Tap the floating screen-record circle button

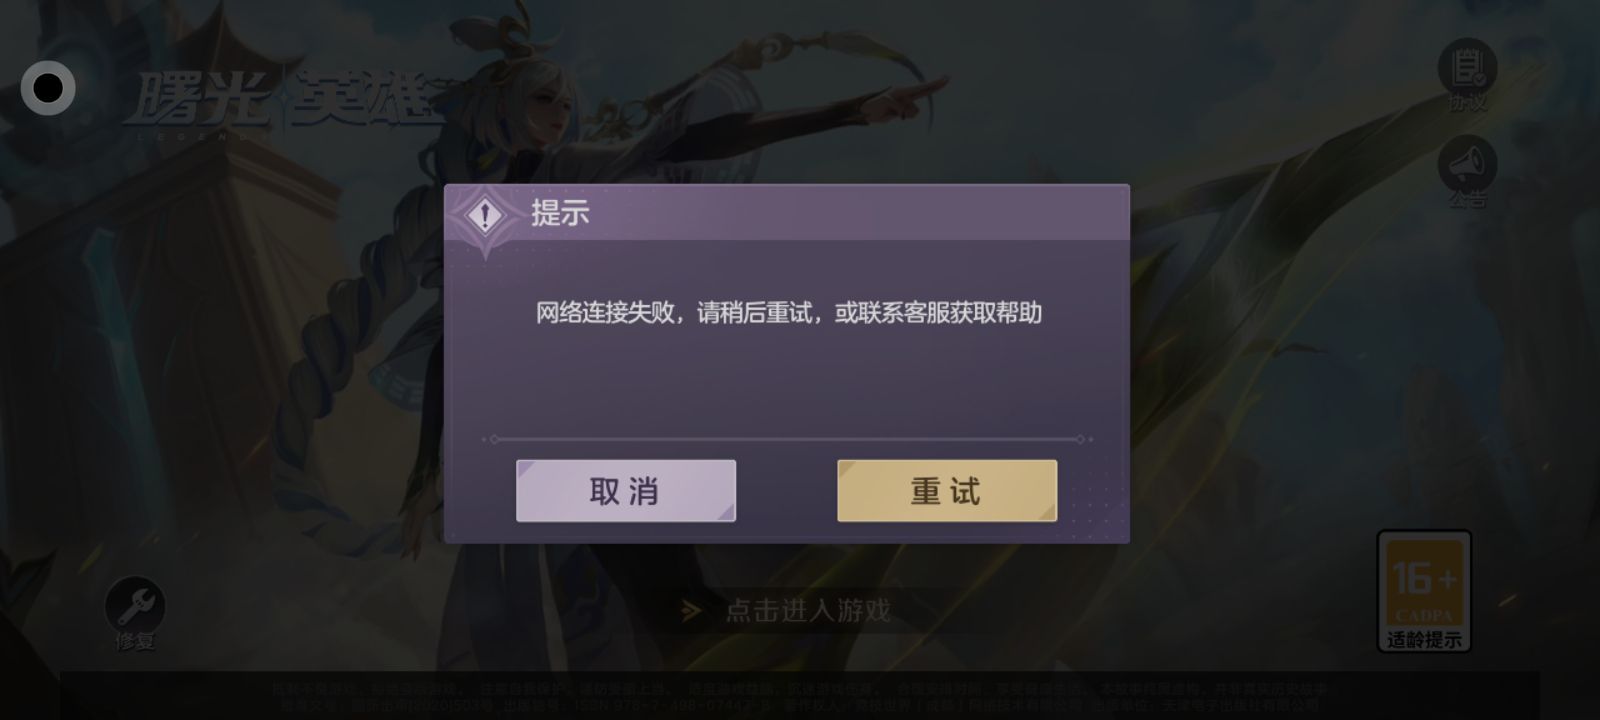tap(48, 88)
